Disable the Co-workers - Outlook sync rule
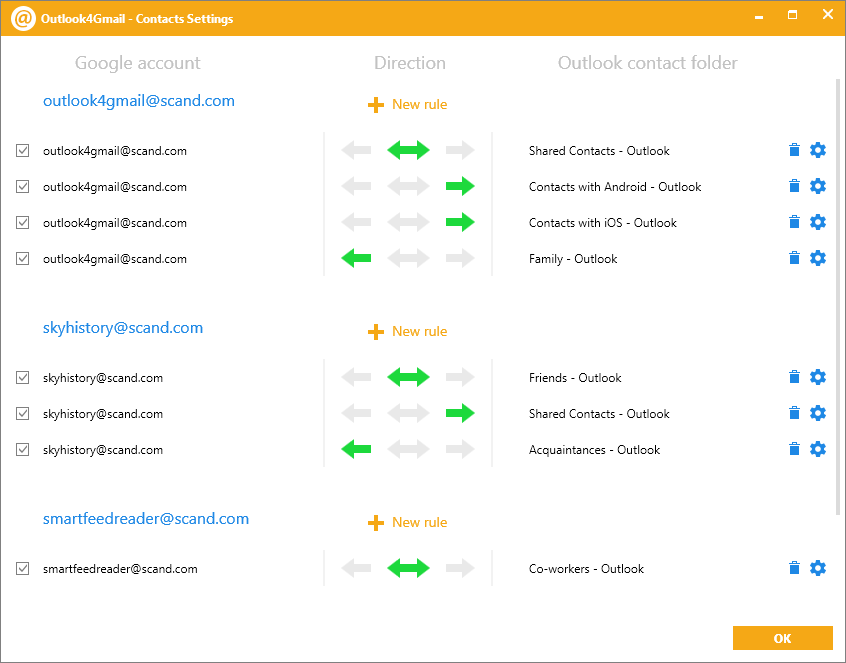846x663 pixels. (22, 568)
